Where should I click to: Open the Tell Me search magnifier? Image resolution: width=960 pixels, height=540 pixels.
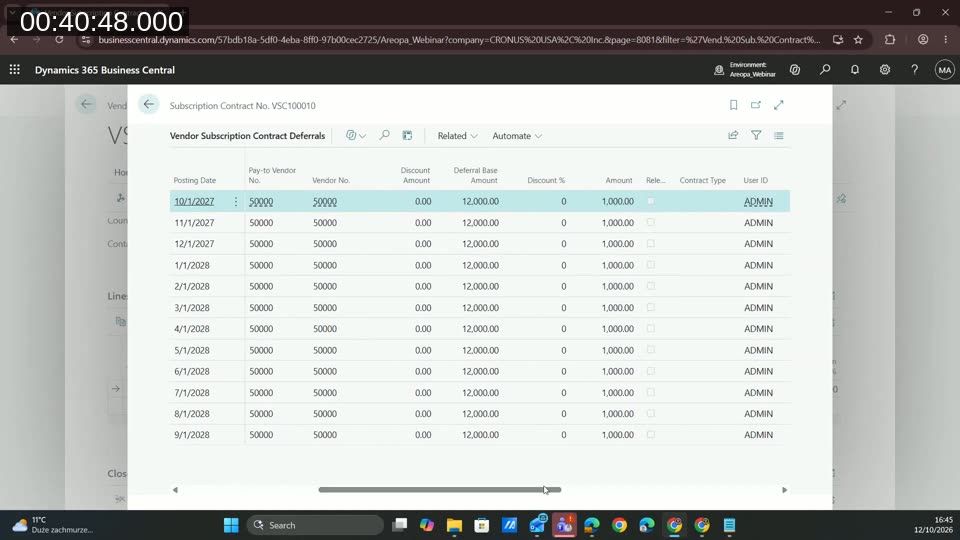tap(825, 70)
